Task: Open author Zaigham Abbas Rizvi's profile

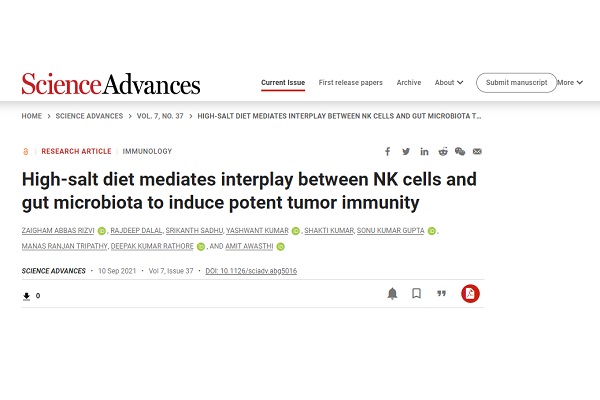Action: coord(57,231)
